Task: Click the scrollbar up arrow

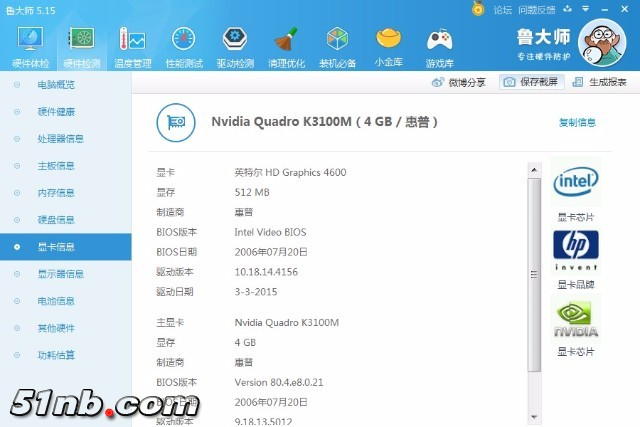Action: (534, 170)
